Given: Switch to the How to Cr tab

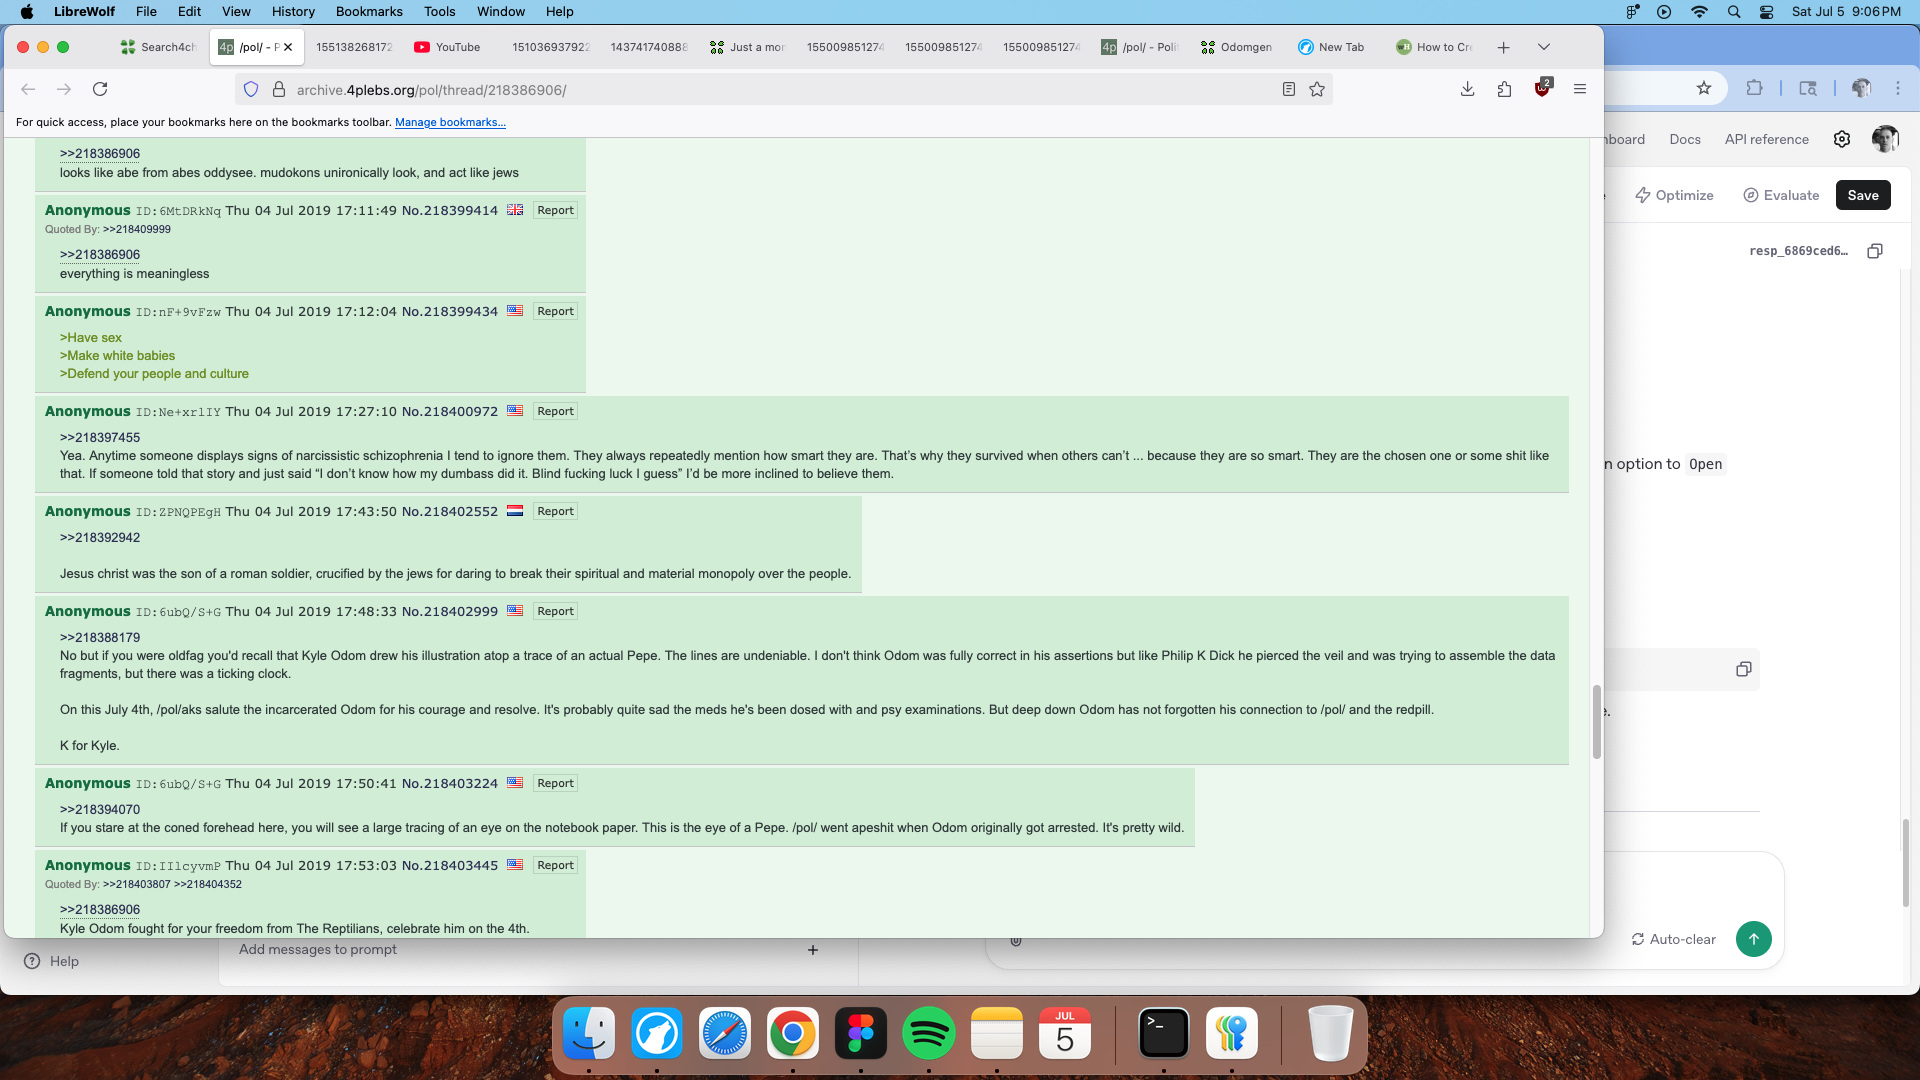Looking at the screenshot, I should (1434, 47).
